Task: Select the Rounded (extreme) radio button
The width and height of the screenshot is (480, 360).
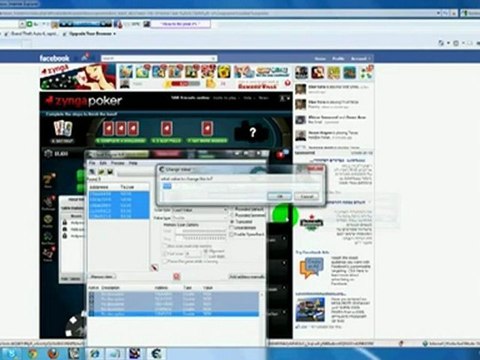Action: pyautogui.click(x=232, y=215)
